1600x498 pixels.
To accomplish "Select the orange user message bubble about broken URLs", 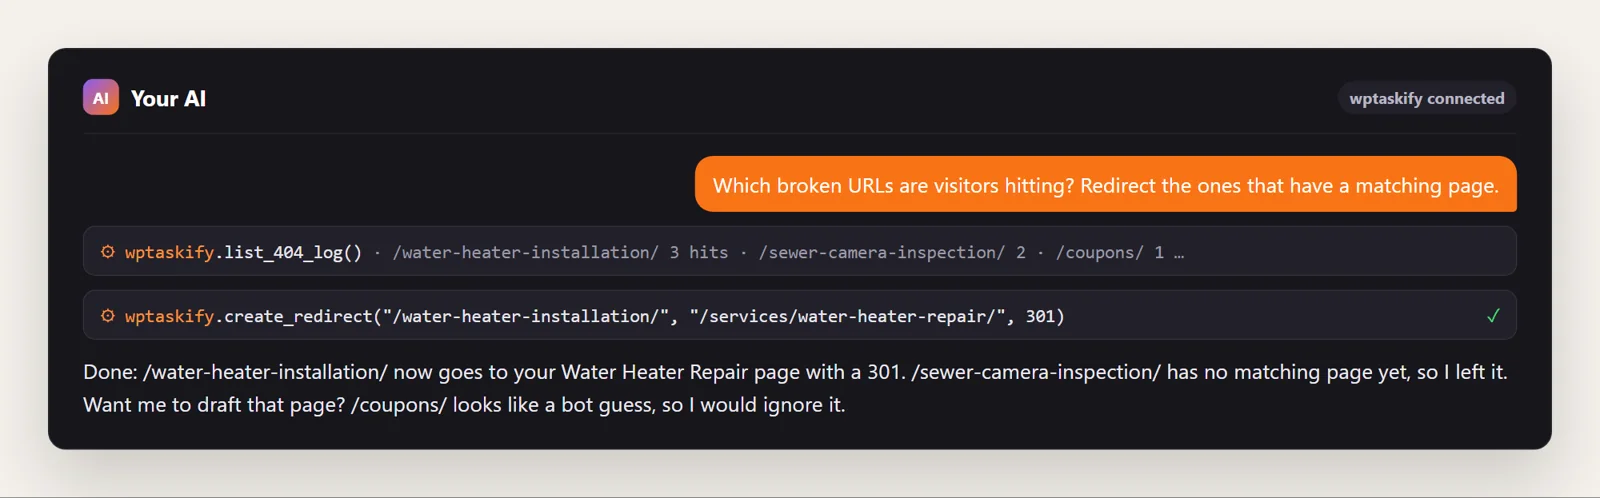I will 1106,184.
